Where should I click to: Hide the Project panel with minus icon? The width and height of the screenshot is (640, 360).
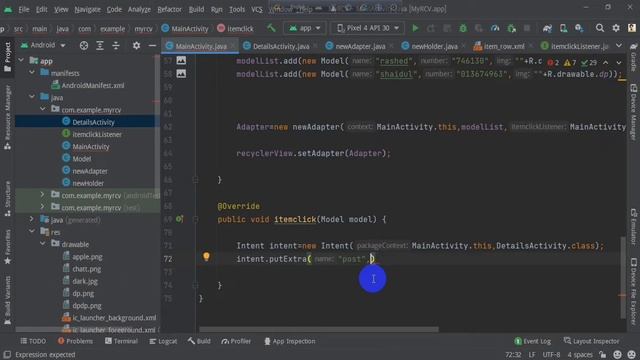tap(152, 46)
